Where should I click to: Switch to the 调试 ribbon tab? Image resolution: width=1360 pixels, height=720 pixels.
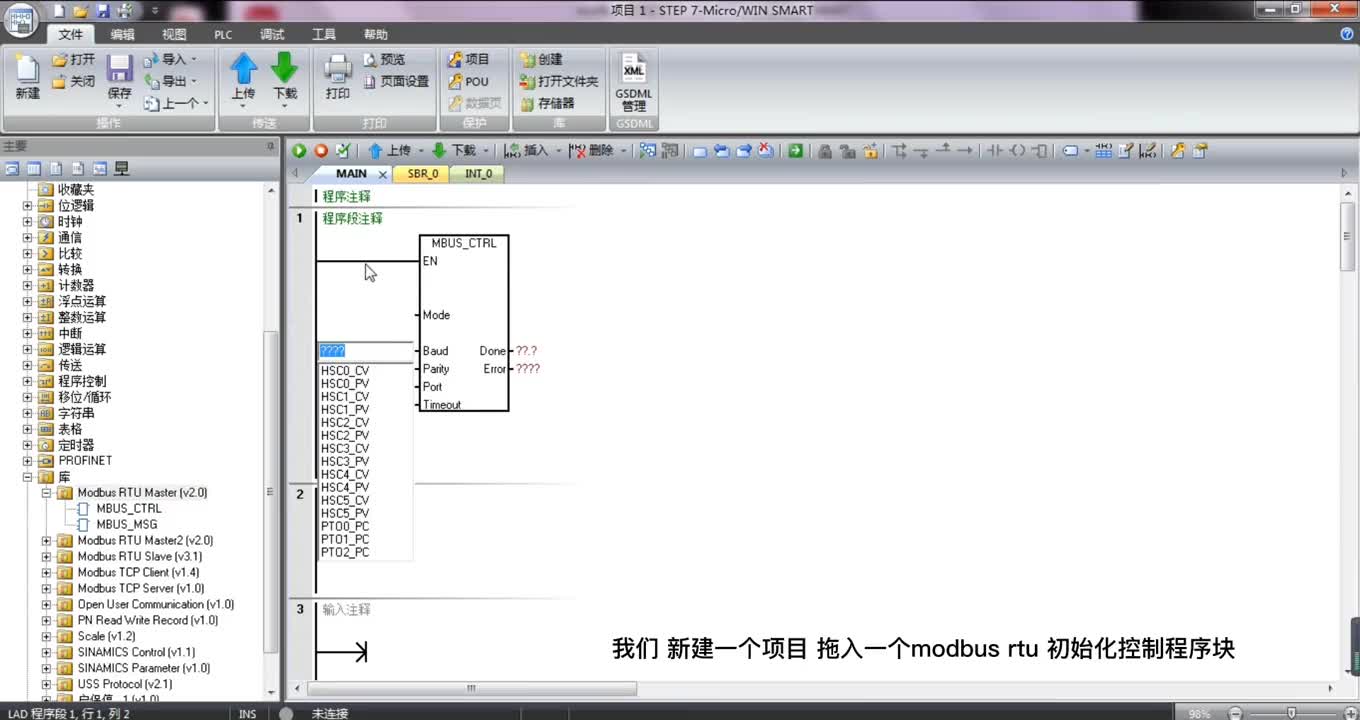click(x=272, y=34)
